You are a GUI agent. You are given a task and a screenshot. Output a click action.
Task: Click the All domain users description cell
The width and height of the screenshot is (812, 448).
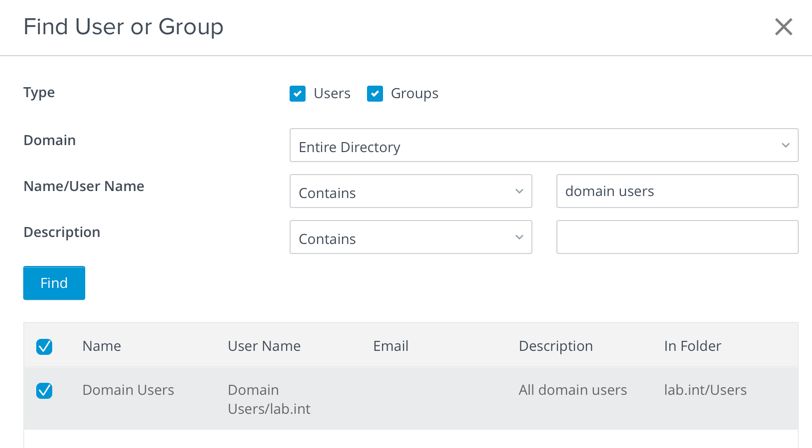pyautogui.click(x=572, y=390)
